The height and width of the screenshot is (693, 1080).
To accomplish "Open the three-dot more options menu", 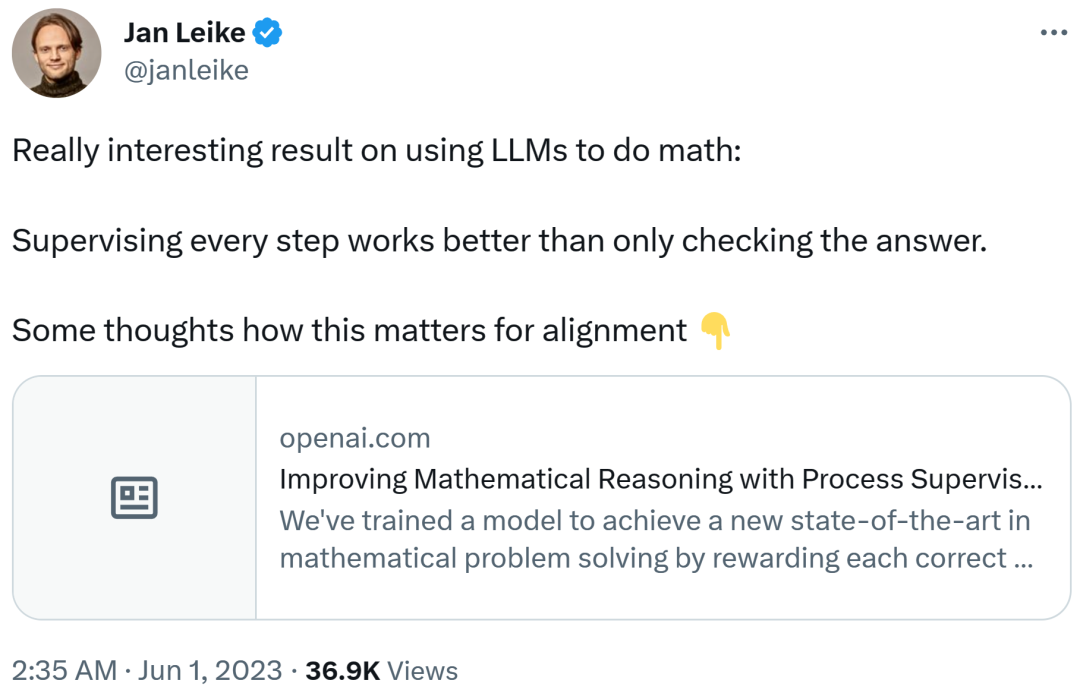I will pyautogui.click(x=1054, y=33).
